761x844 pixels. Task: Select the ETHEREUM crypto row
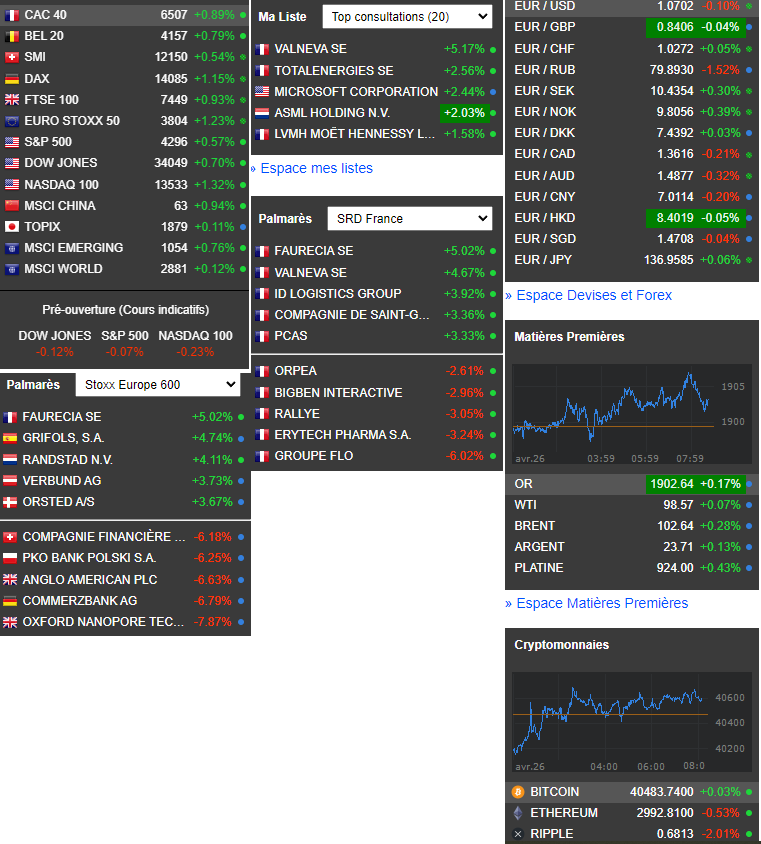click(x=632, y=813)
